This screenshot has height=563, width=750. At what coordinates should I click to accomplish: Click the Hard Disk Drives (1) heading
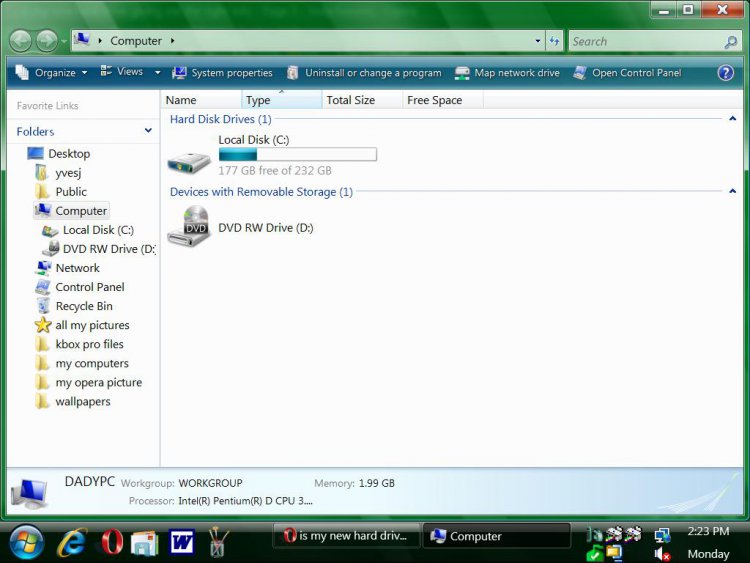(x=221, y=119)
